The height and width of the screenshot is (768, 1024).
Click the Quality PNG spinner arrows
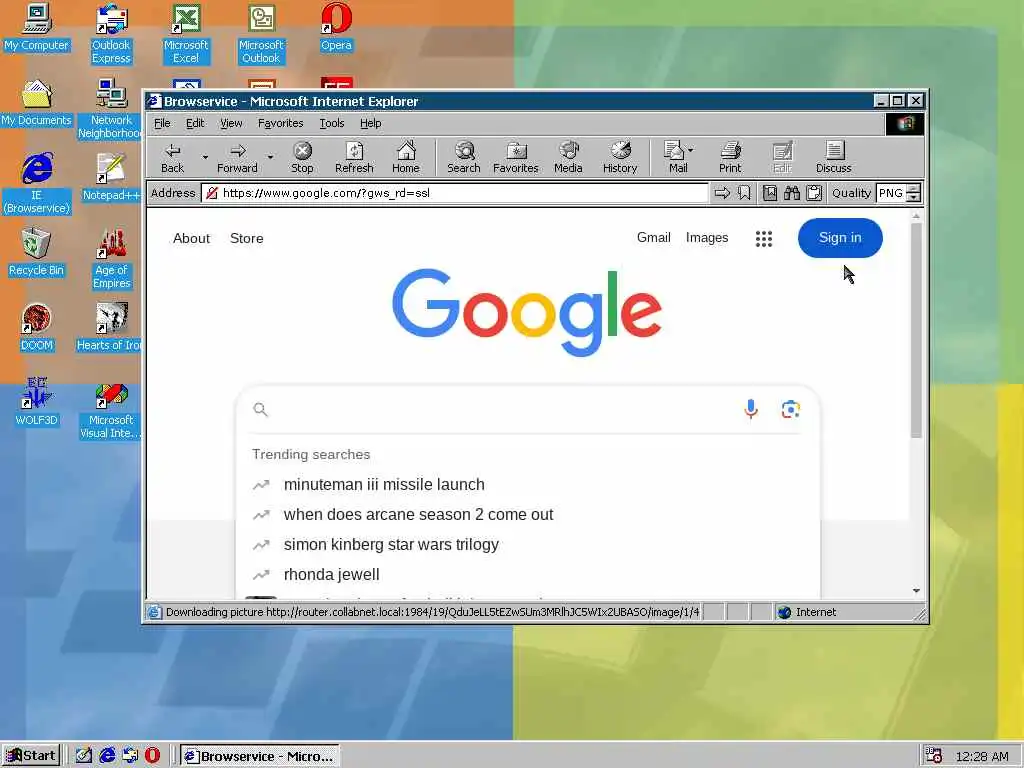click(914, 193)
